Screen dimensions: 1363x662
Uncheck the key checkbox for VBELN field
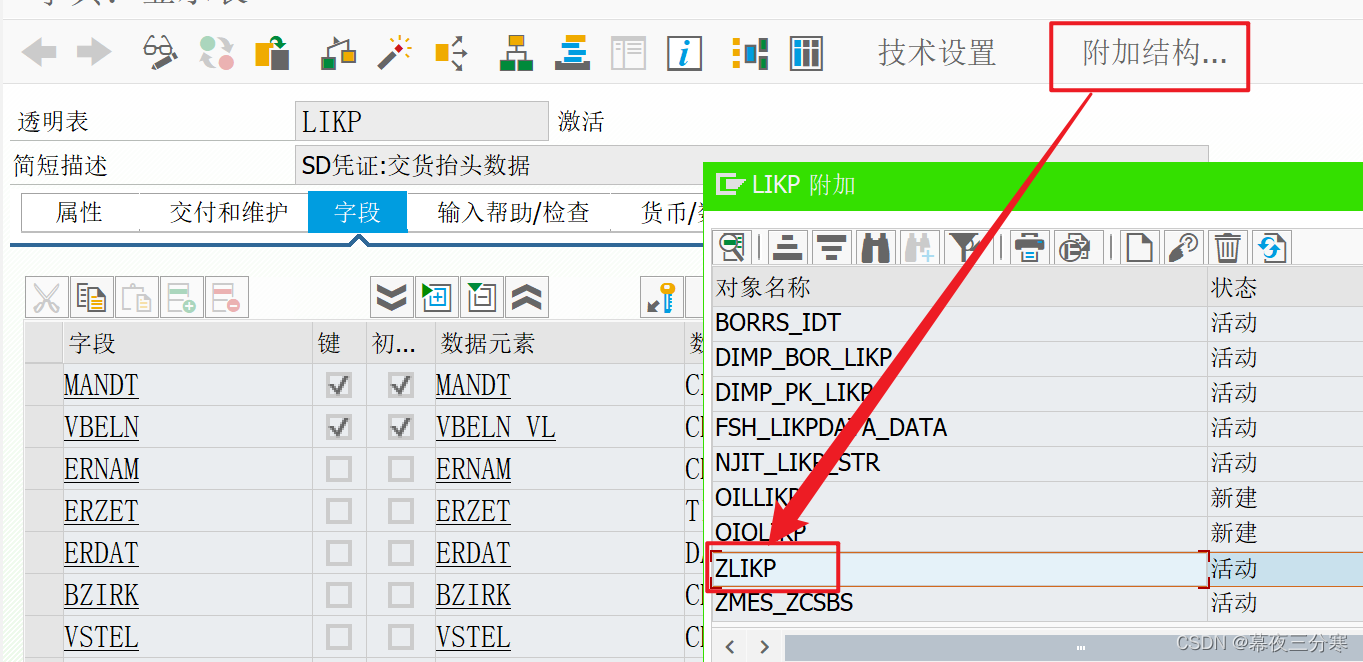click(x=337, y=427)
